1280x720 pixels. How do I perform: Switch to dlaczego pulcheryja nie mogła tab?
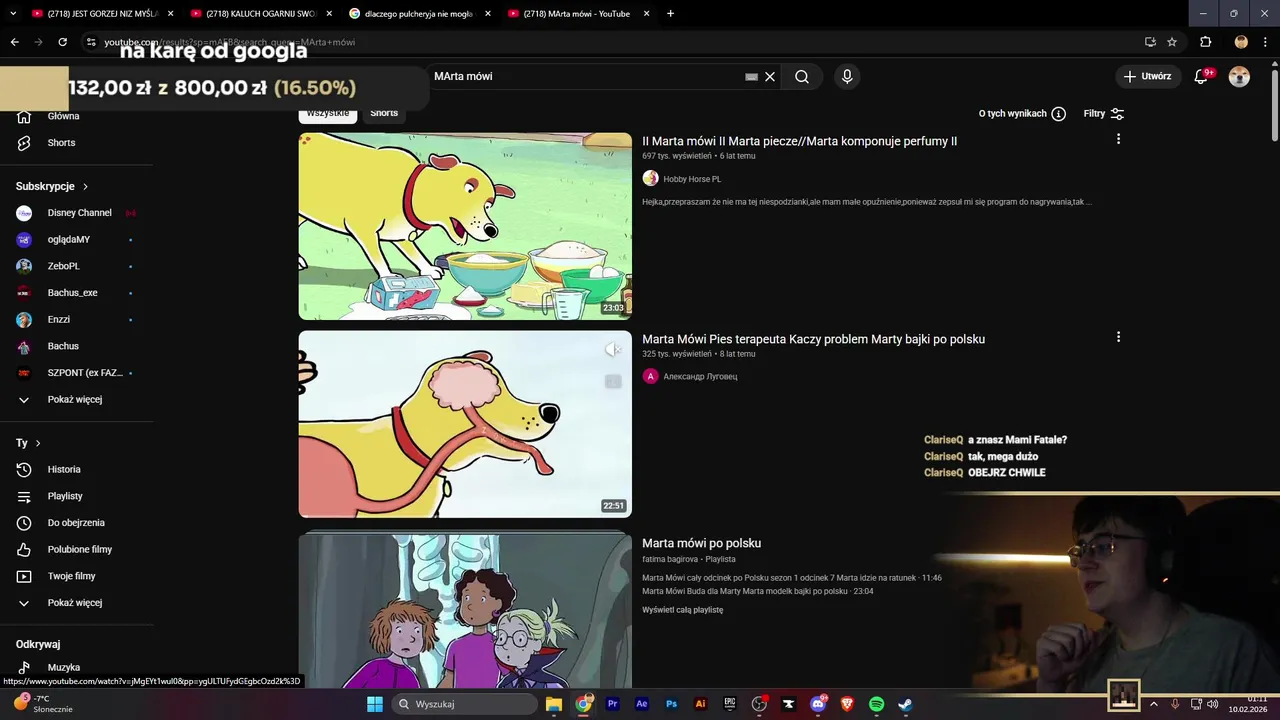[x=419, y=14]
